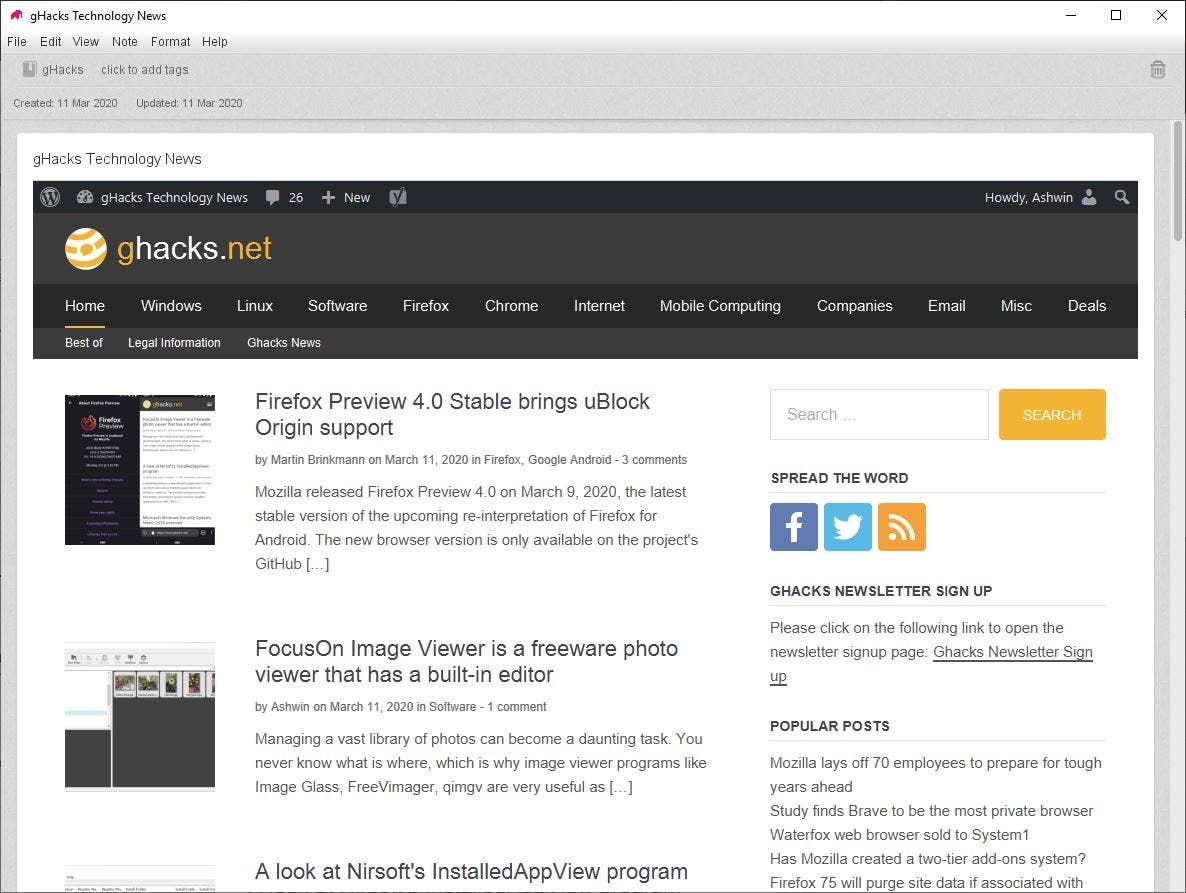Click the app icon in the title bar

point(16,15)
